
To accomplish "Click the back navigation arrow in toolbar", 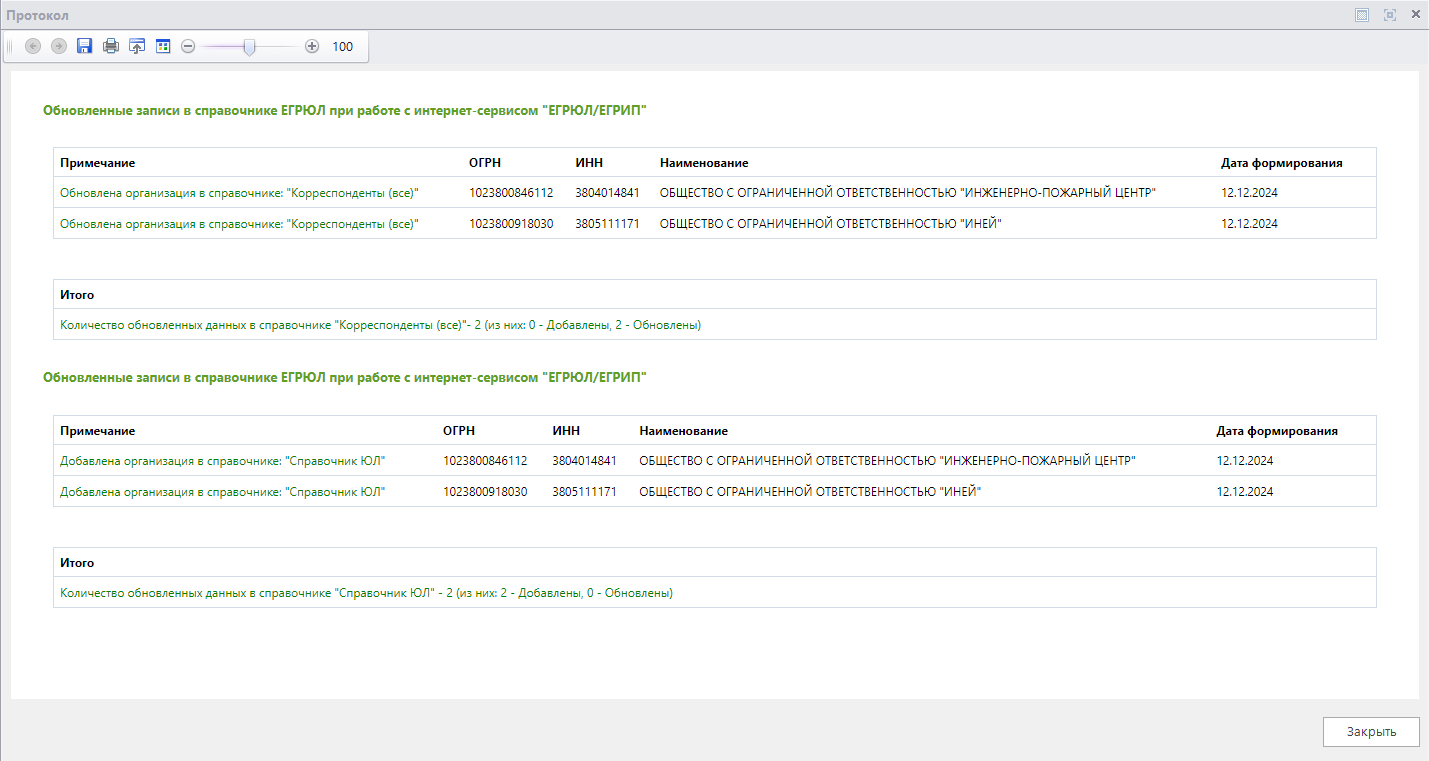I will point(33,46).
